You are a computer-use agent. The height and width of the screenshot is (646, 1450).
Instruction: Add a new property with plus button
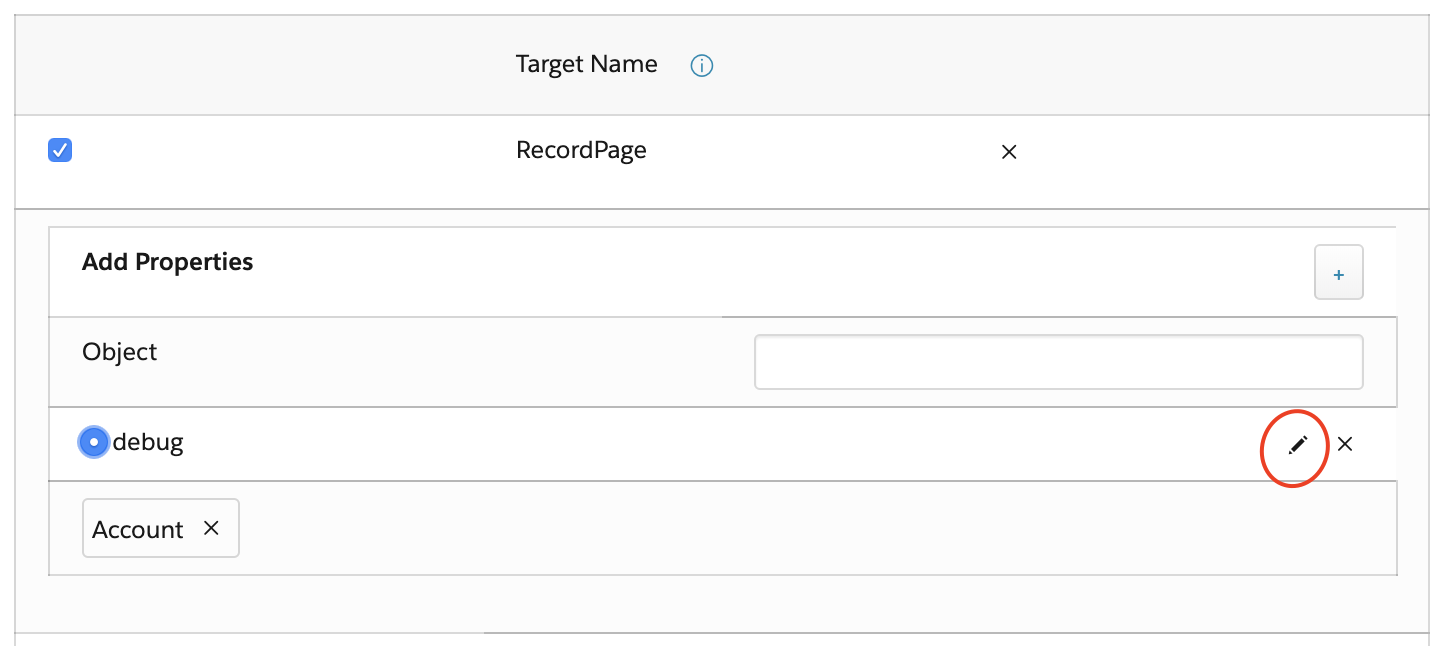pyautogui.click(x=1339, y=274)
